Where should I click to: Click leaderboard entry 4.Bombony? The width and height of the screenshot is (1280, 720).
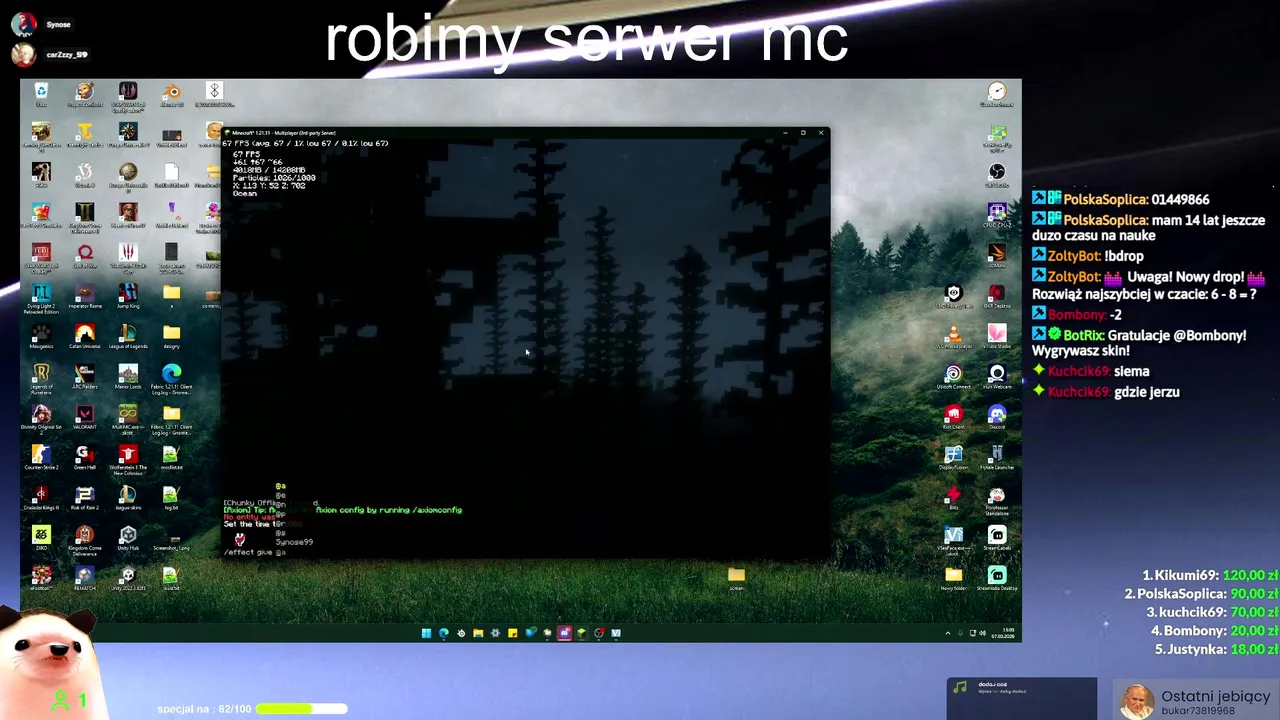coord(1215,631)
